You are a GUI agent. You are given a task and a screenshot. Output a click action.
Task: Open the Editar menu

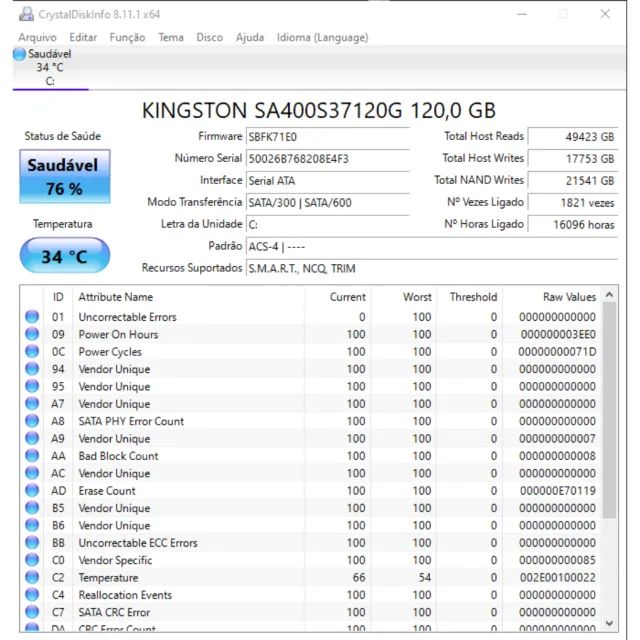click(83, 38)
